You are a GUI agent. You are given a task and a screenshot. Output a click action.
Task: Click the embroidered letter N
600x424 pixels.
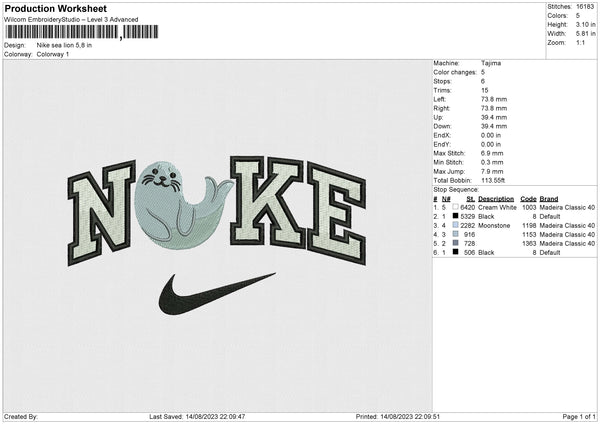(101, 214)
